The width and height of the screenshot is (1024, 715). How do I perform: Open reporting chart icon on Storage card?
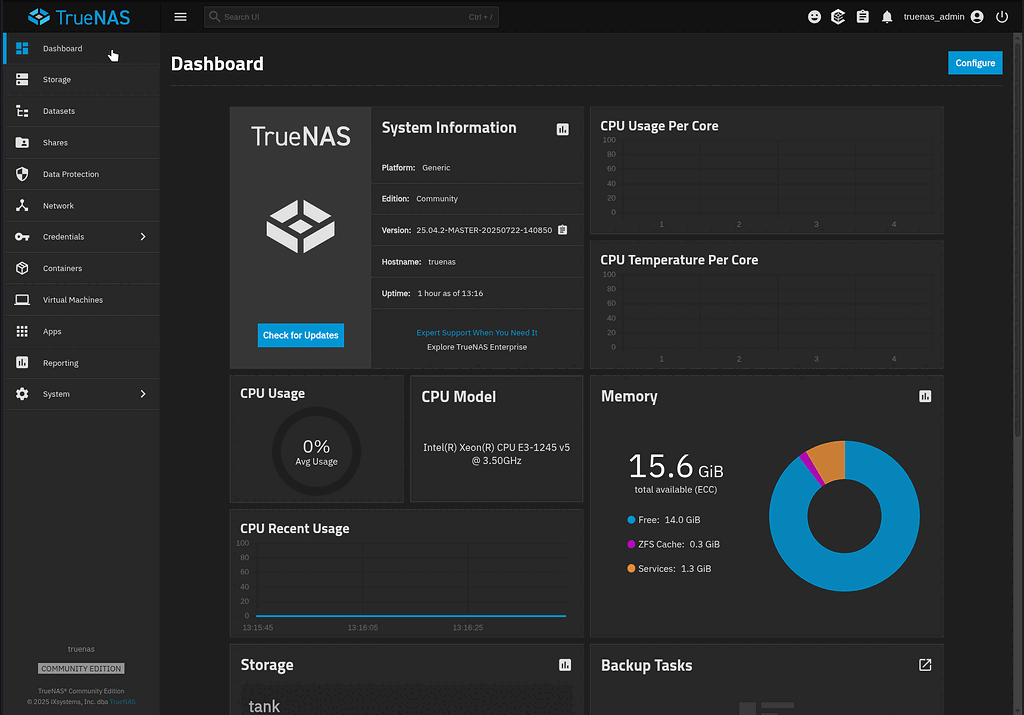[564, 664]
